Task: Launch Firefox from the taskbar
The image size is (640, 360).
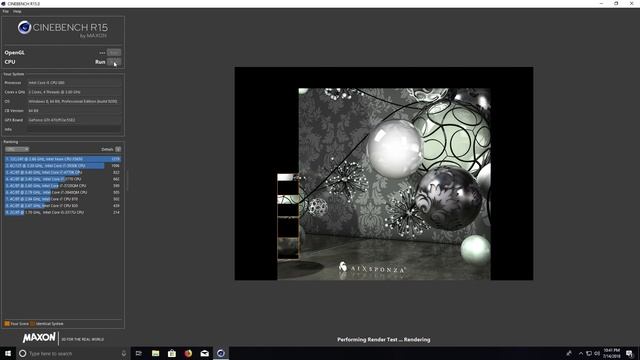Action: 188,353
